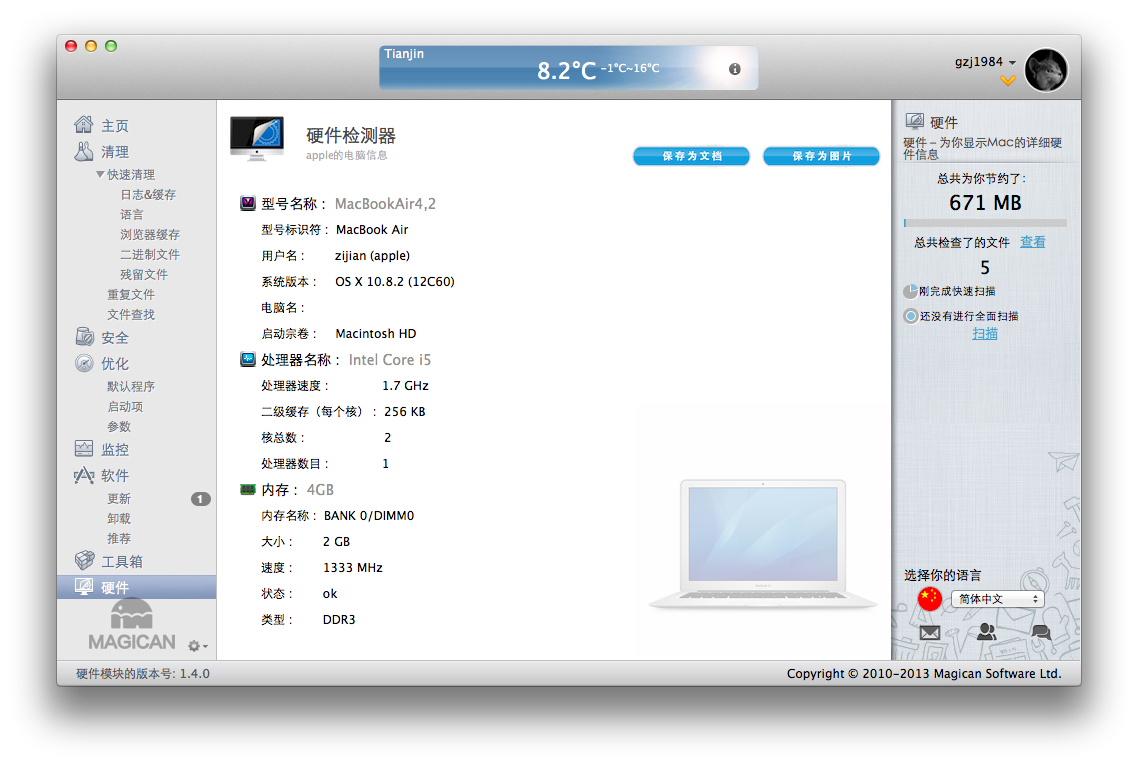
Task: Click the user avatar picture
Action: (x=1046, y=70)
